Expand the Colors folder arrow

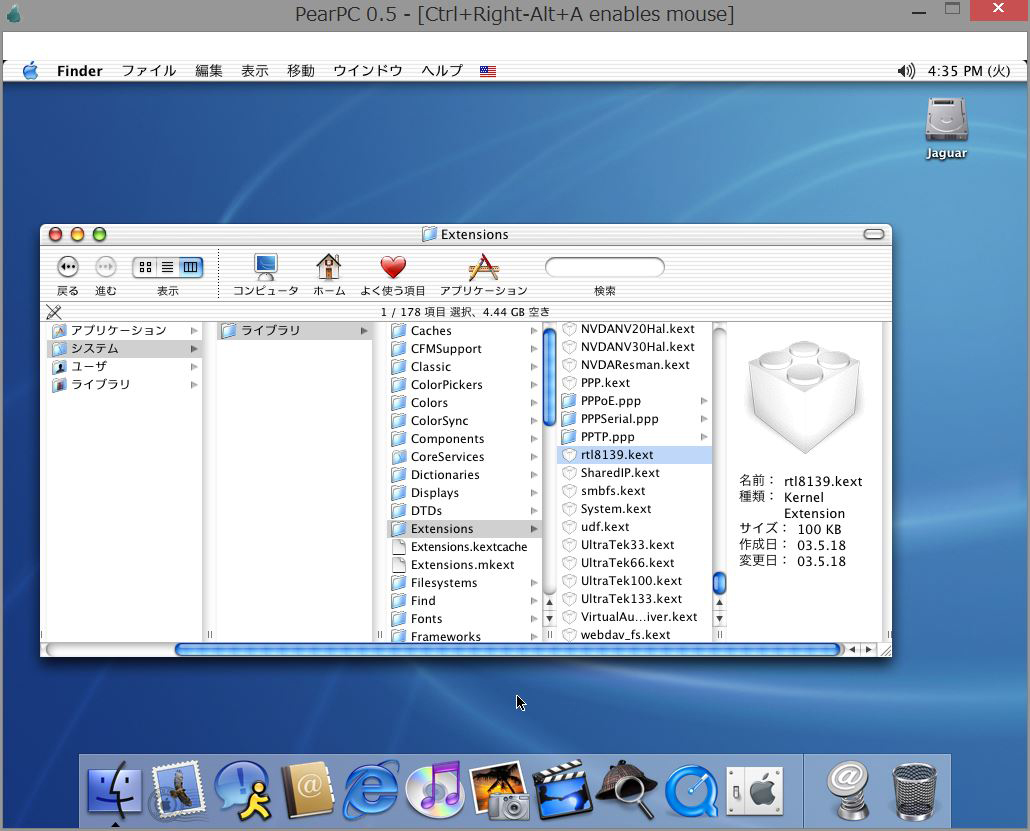click(x=534, y=403)
